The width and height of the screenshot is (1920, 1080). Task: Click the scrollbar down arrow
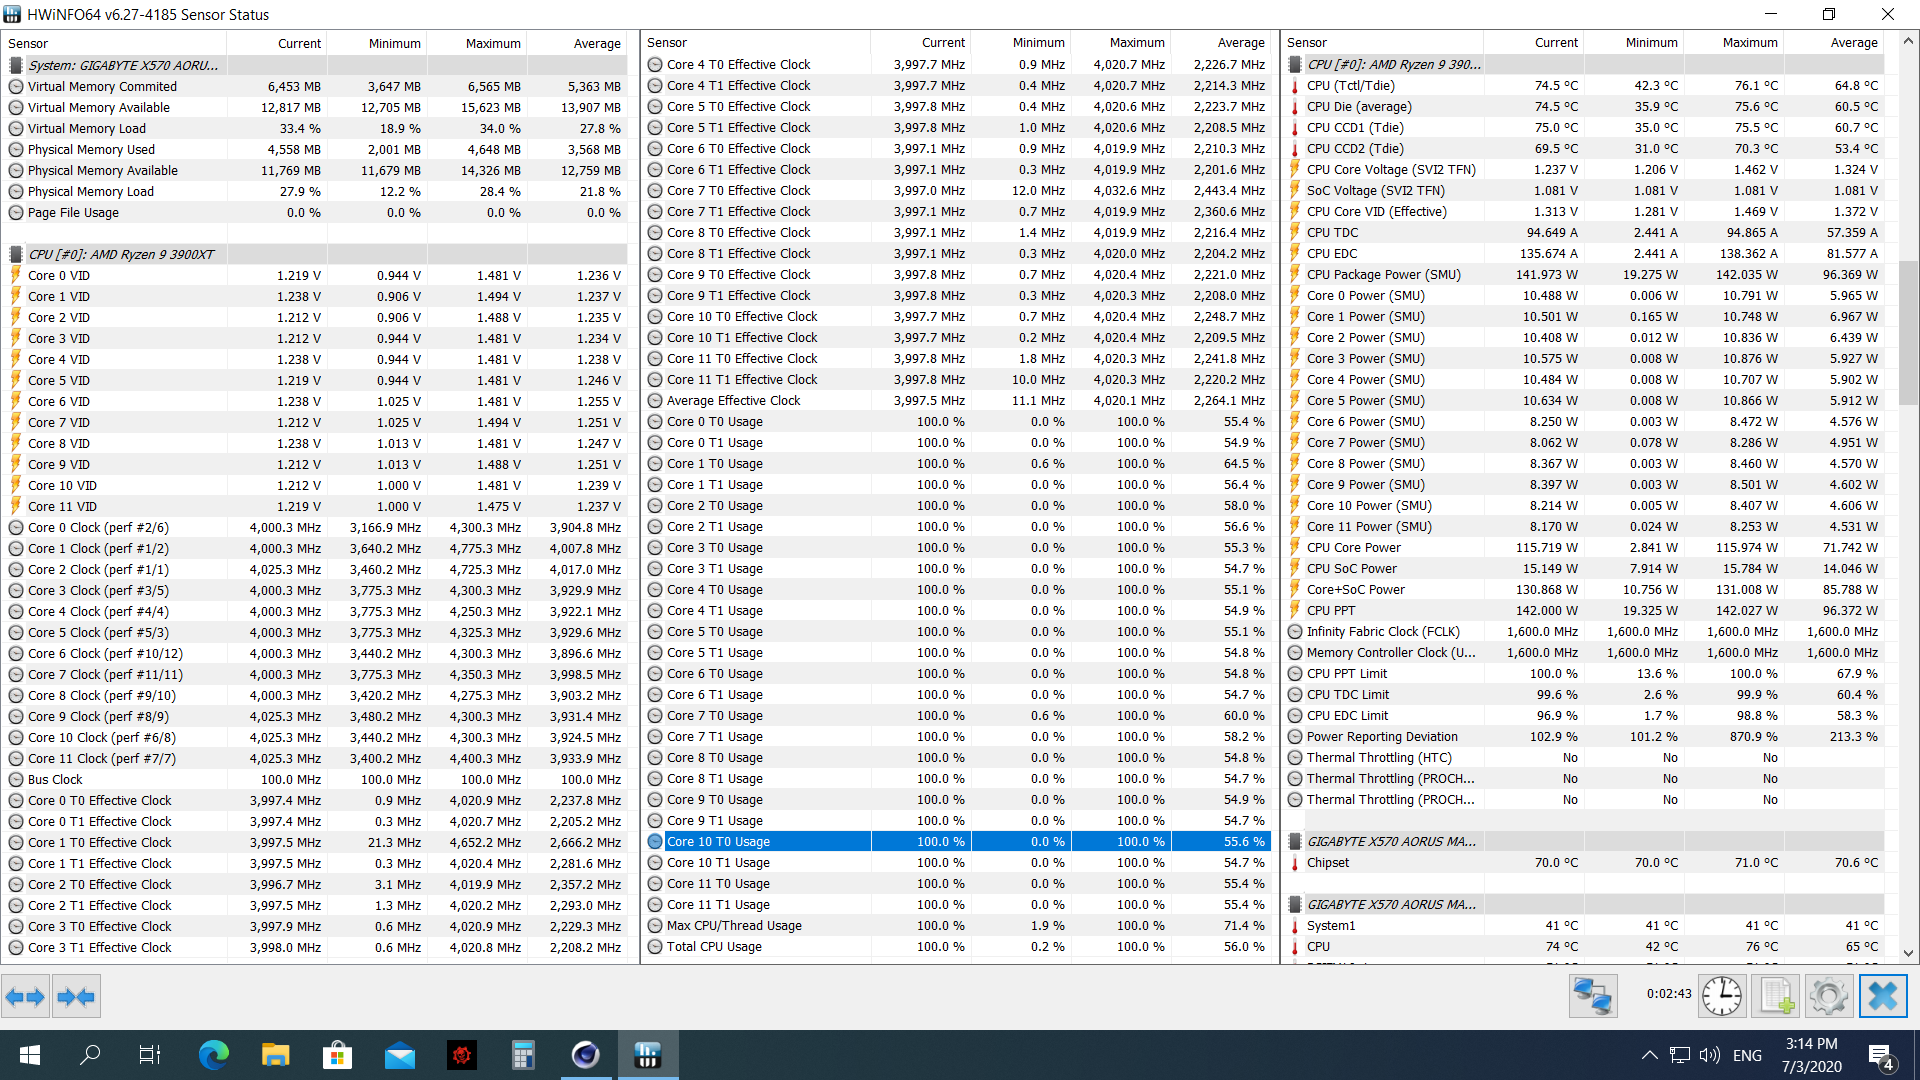click(1908, 953)
